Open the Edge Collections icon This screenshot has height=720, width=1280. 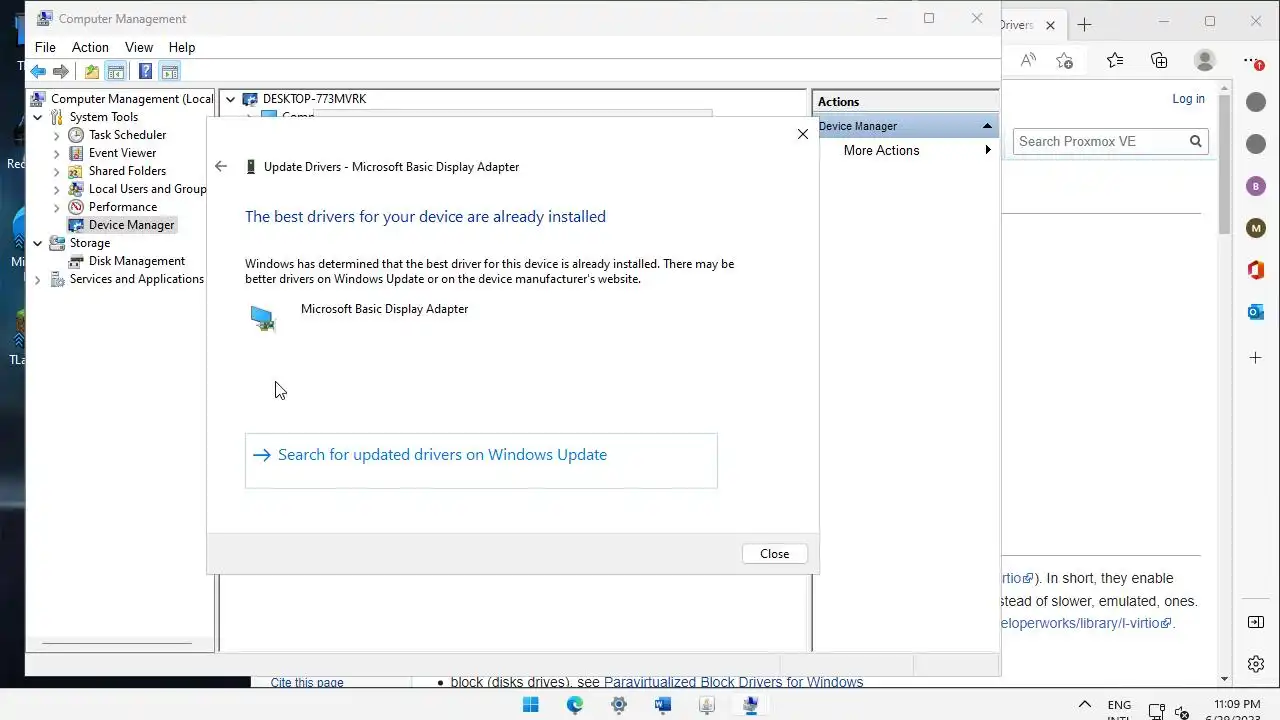pyautogui.click(x=1159, y=60)
